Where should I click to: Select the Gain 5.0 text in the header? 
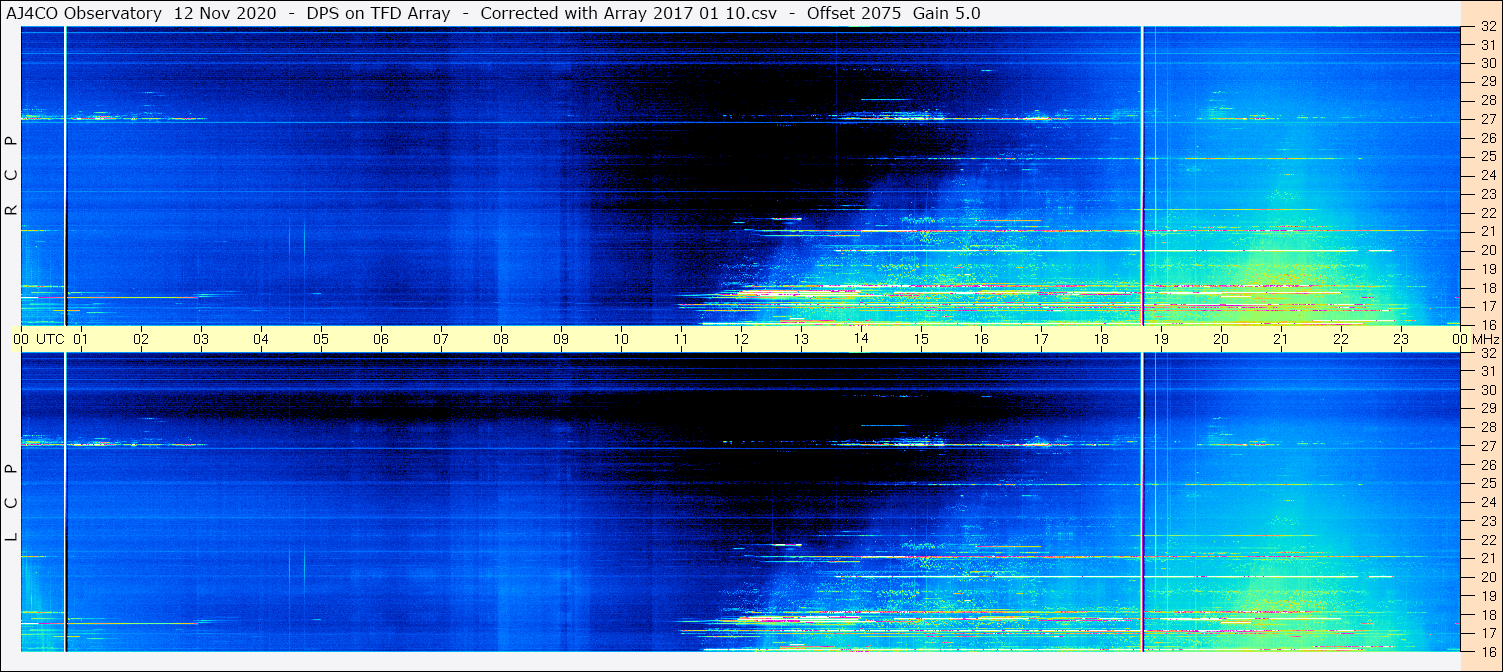click(x=946, y=13)
